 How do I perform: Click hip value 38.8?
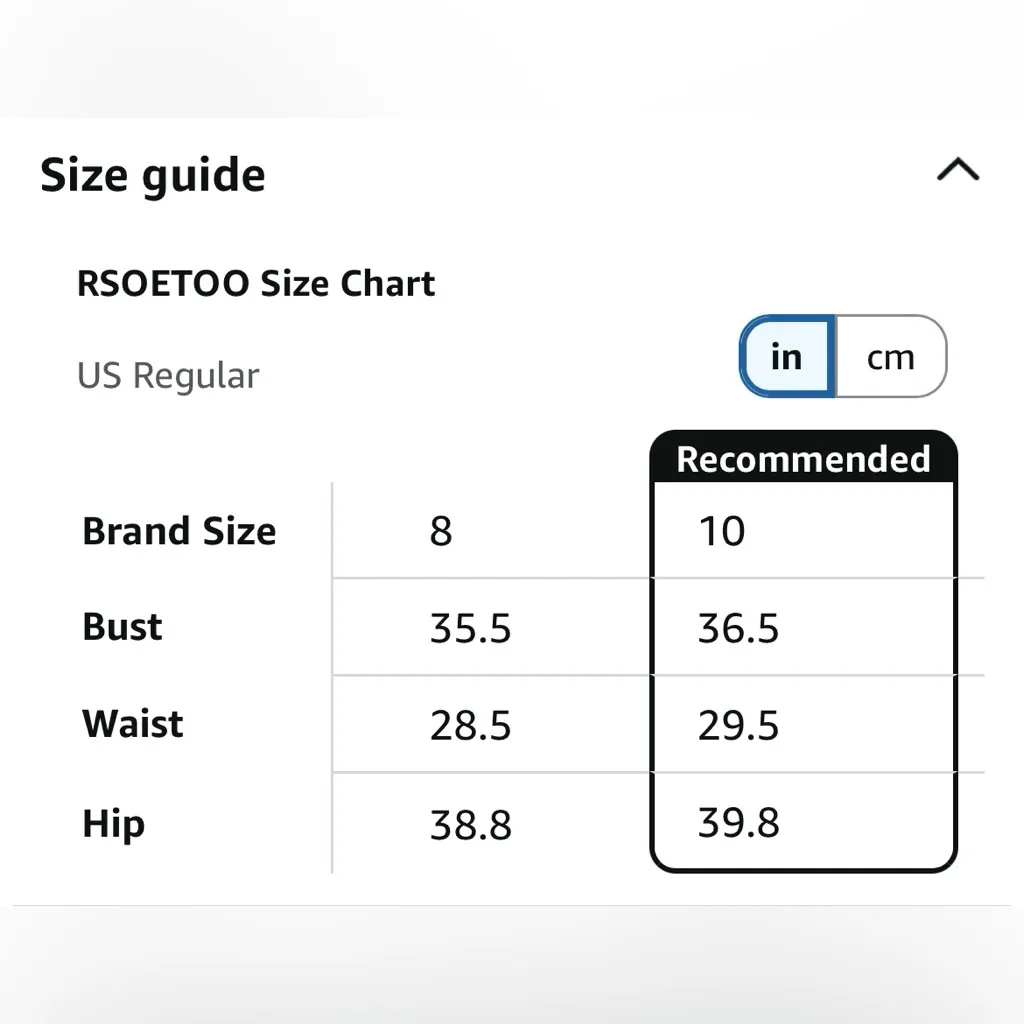point(470,826)
